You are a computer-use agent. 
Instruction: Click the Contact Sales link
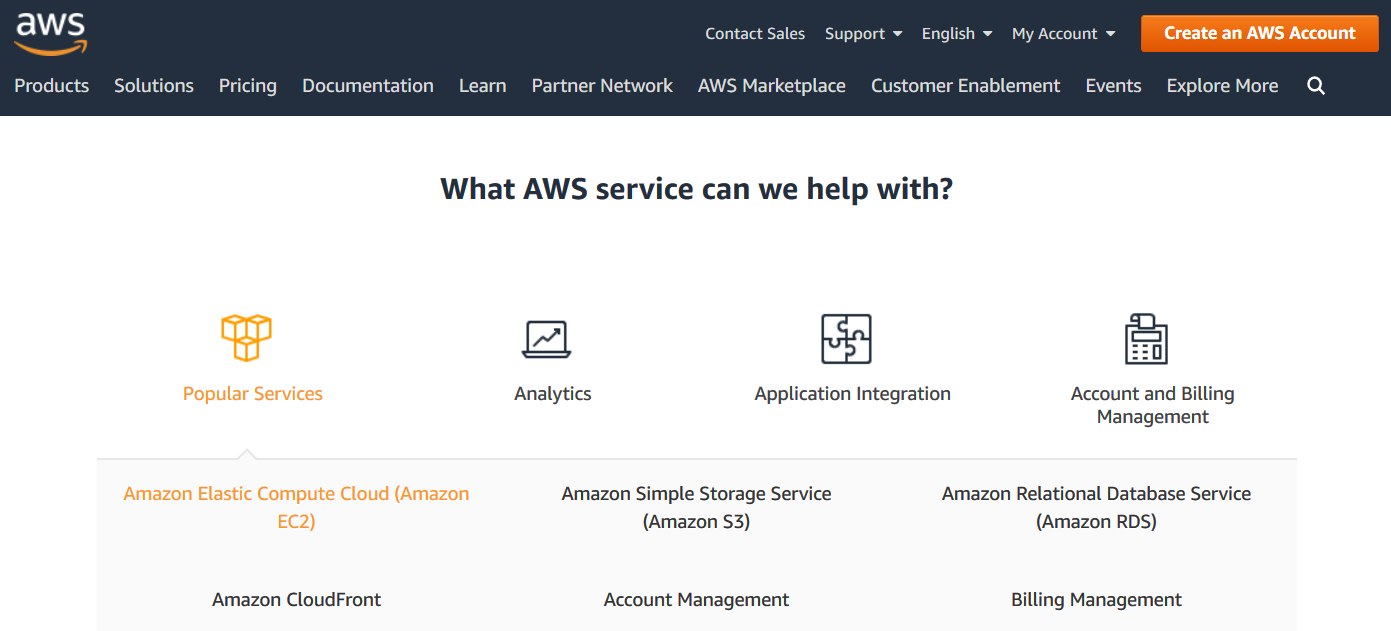coord(755,33)
